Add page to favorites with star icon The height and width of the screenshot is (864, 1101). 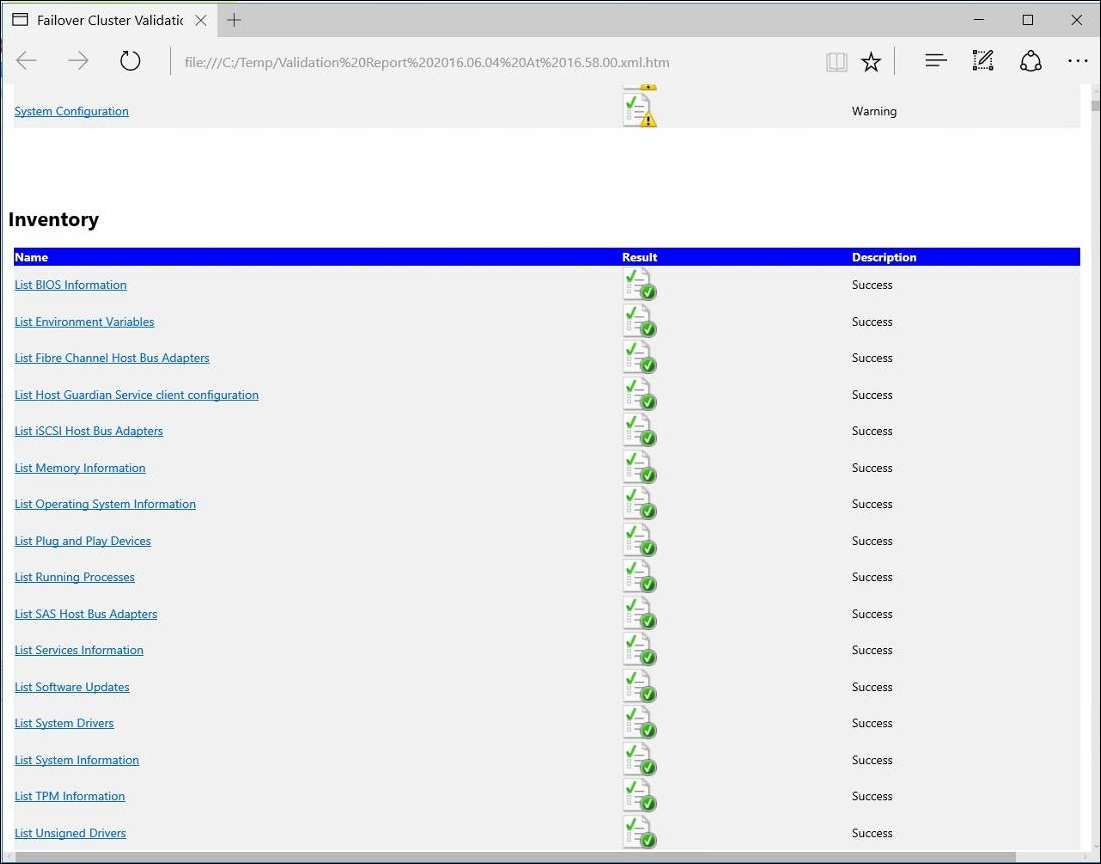[871, 62]
